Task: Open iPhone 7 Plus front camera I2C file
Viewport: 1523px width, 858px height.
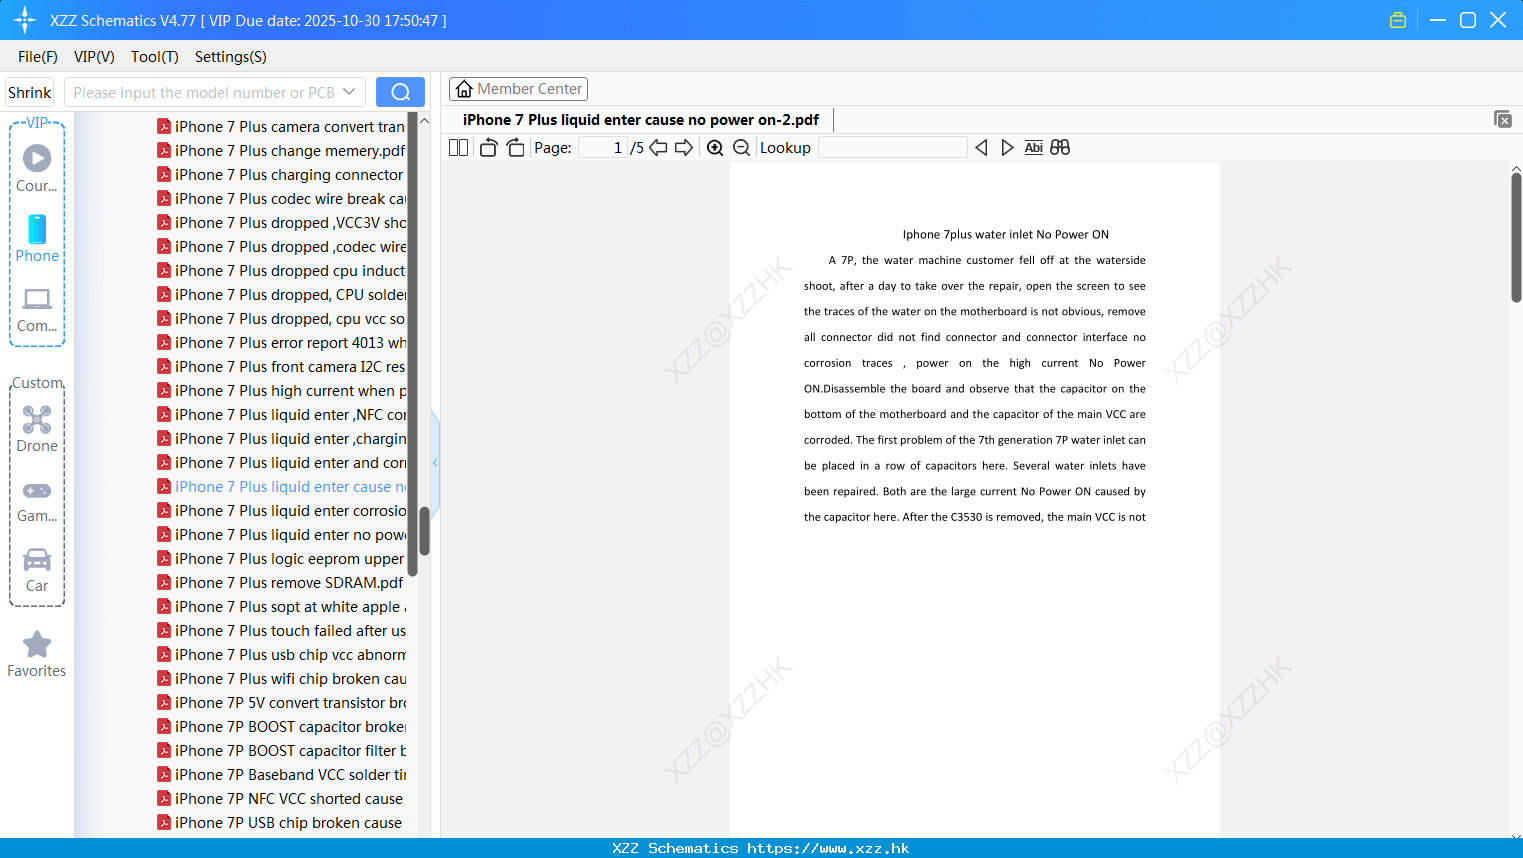Action: (281, 367)
